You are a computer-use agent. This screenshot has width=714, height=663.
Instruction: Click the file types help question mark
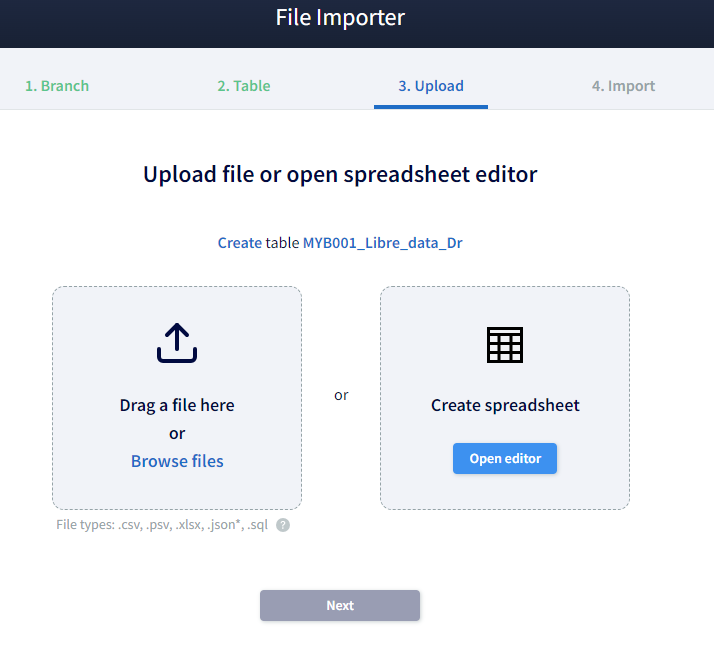(x=283, y=525)
